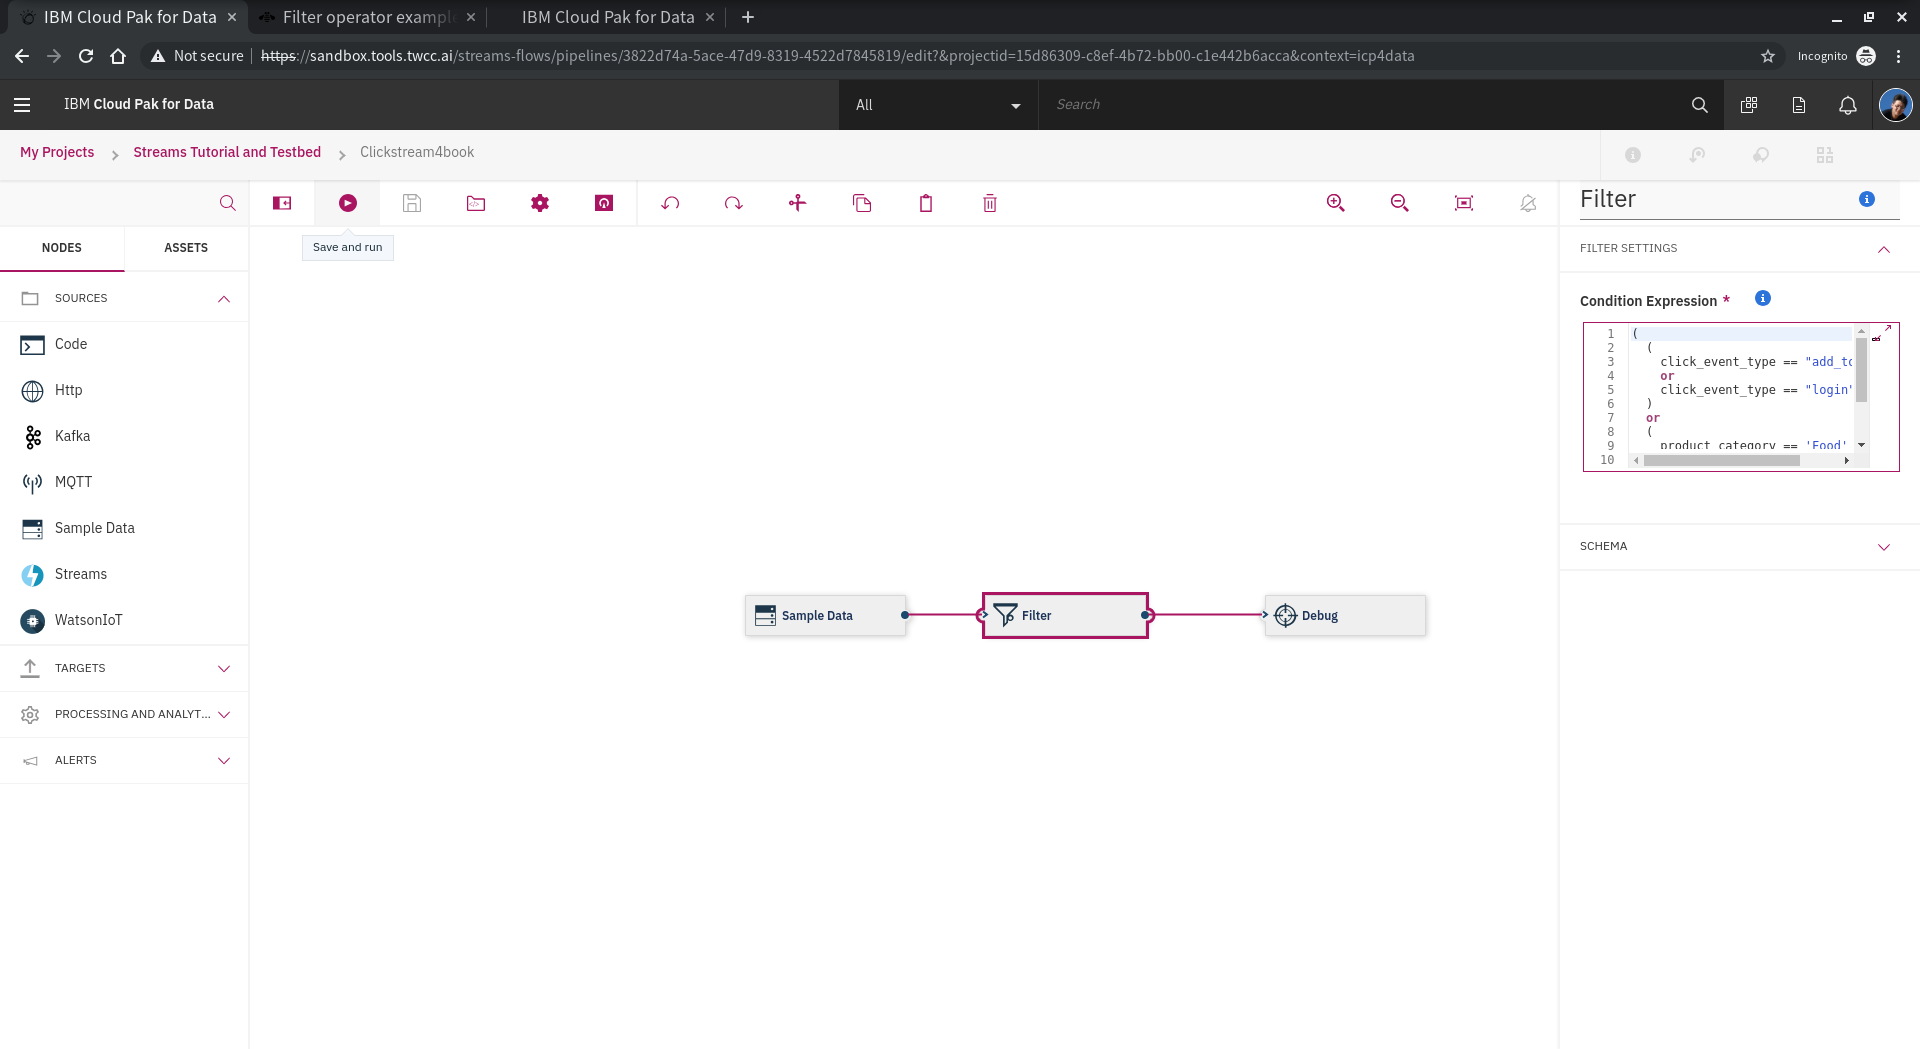Viewport: 1920px width, 1049px height.
Task: Click the Undo arrow icon
Action: coord(670,203)
